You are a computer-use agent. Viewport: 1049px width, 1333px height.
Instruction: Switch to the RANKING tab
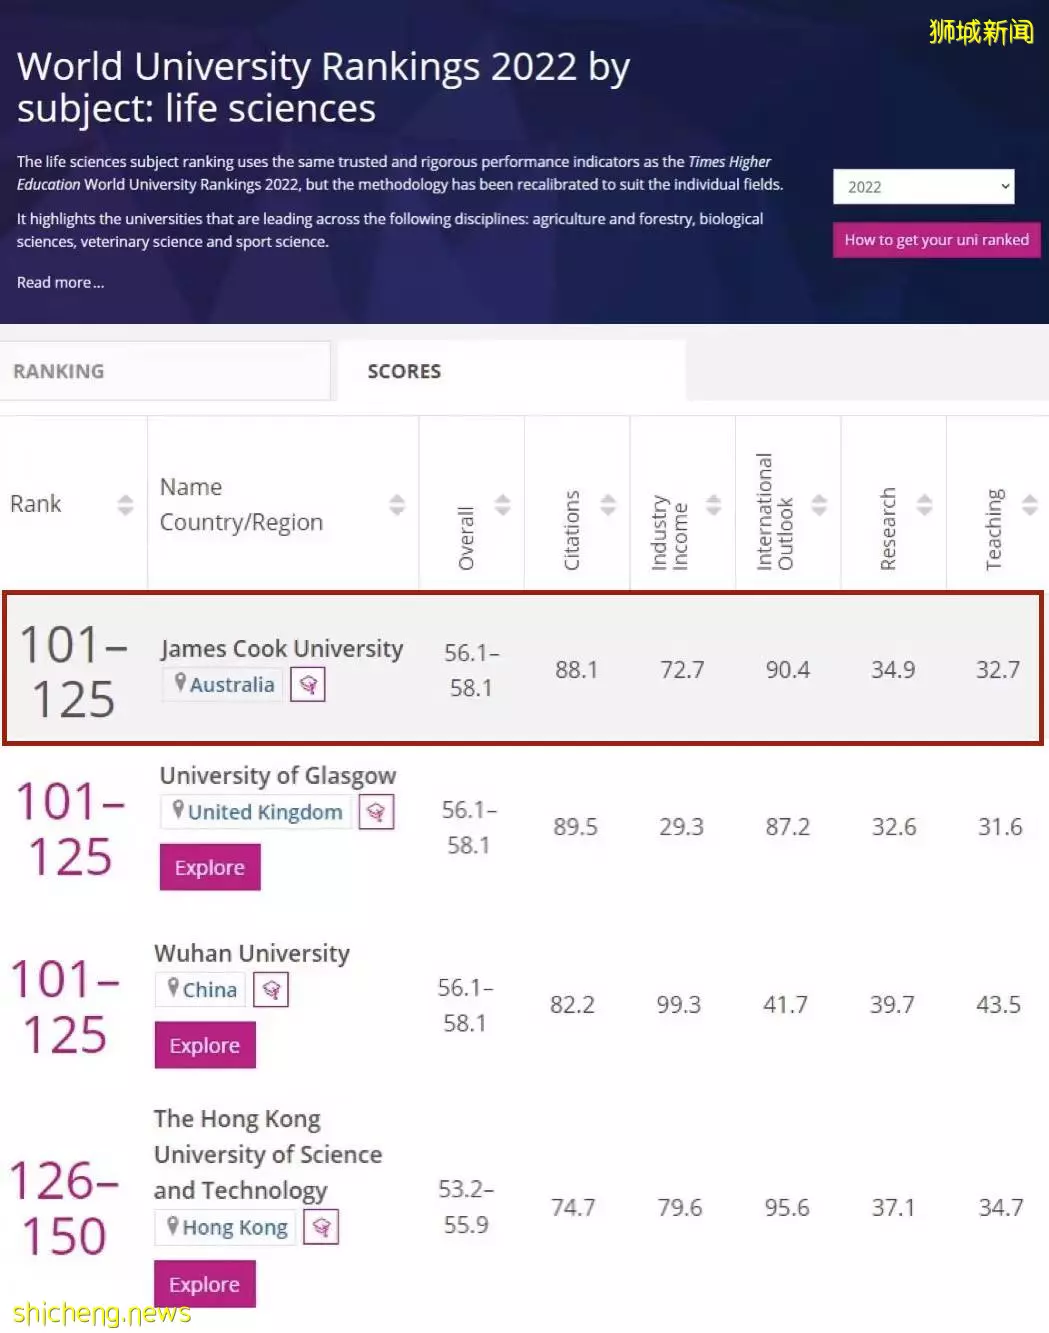[165, 371]
